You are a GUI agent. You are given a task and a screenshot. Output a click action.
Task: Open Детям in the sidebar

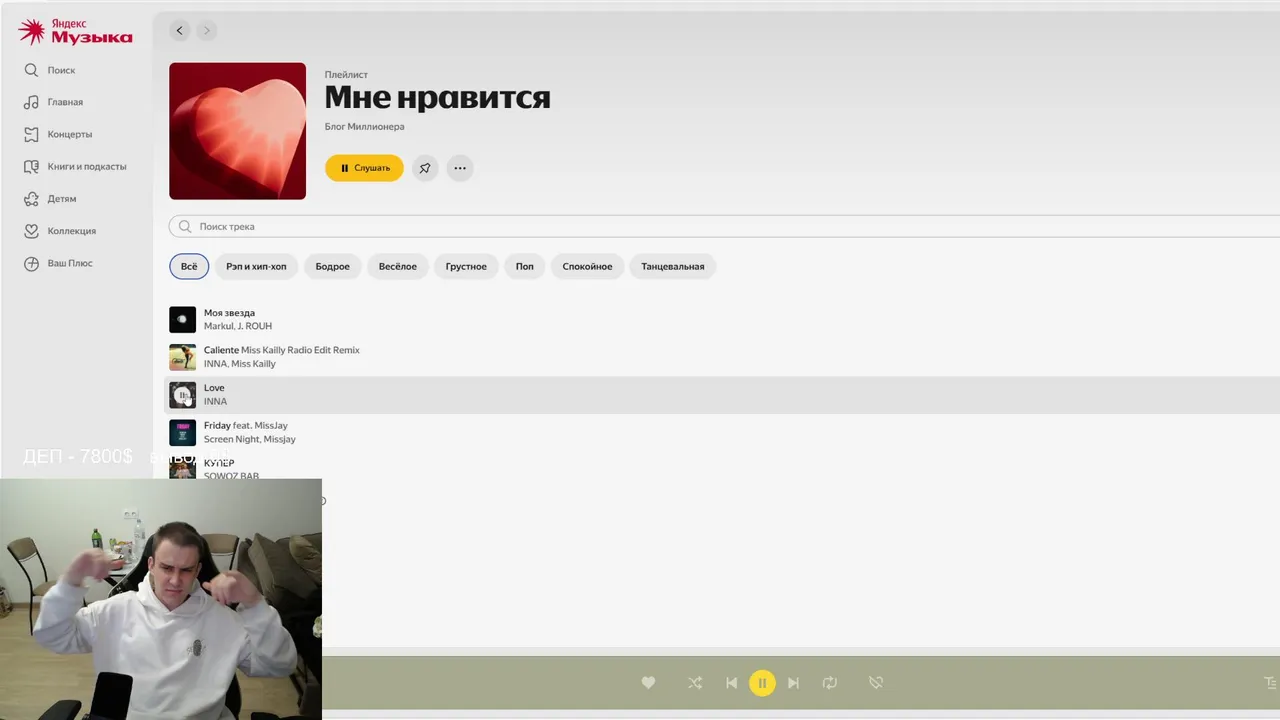point(62,198)
